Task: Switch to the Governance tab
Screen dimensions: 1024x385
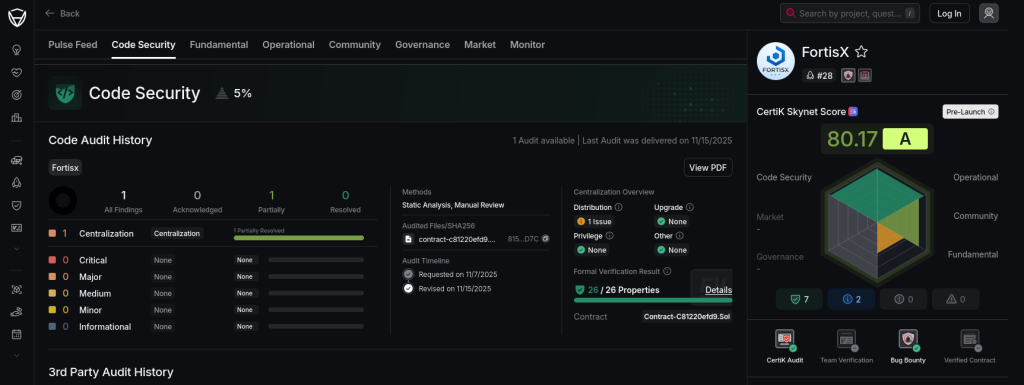Action: click(x=423, y=44)
